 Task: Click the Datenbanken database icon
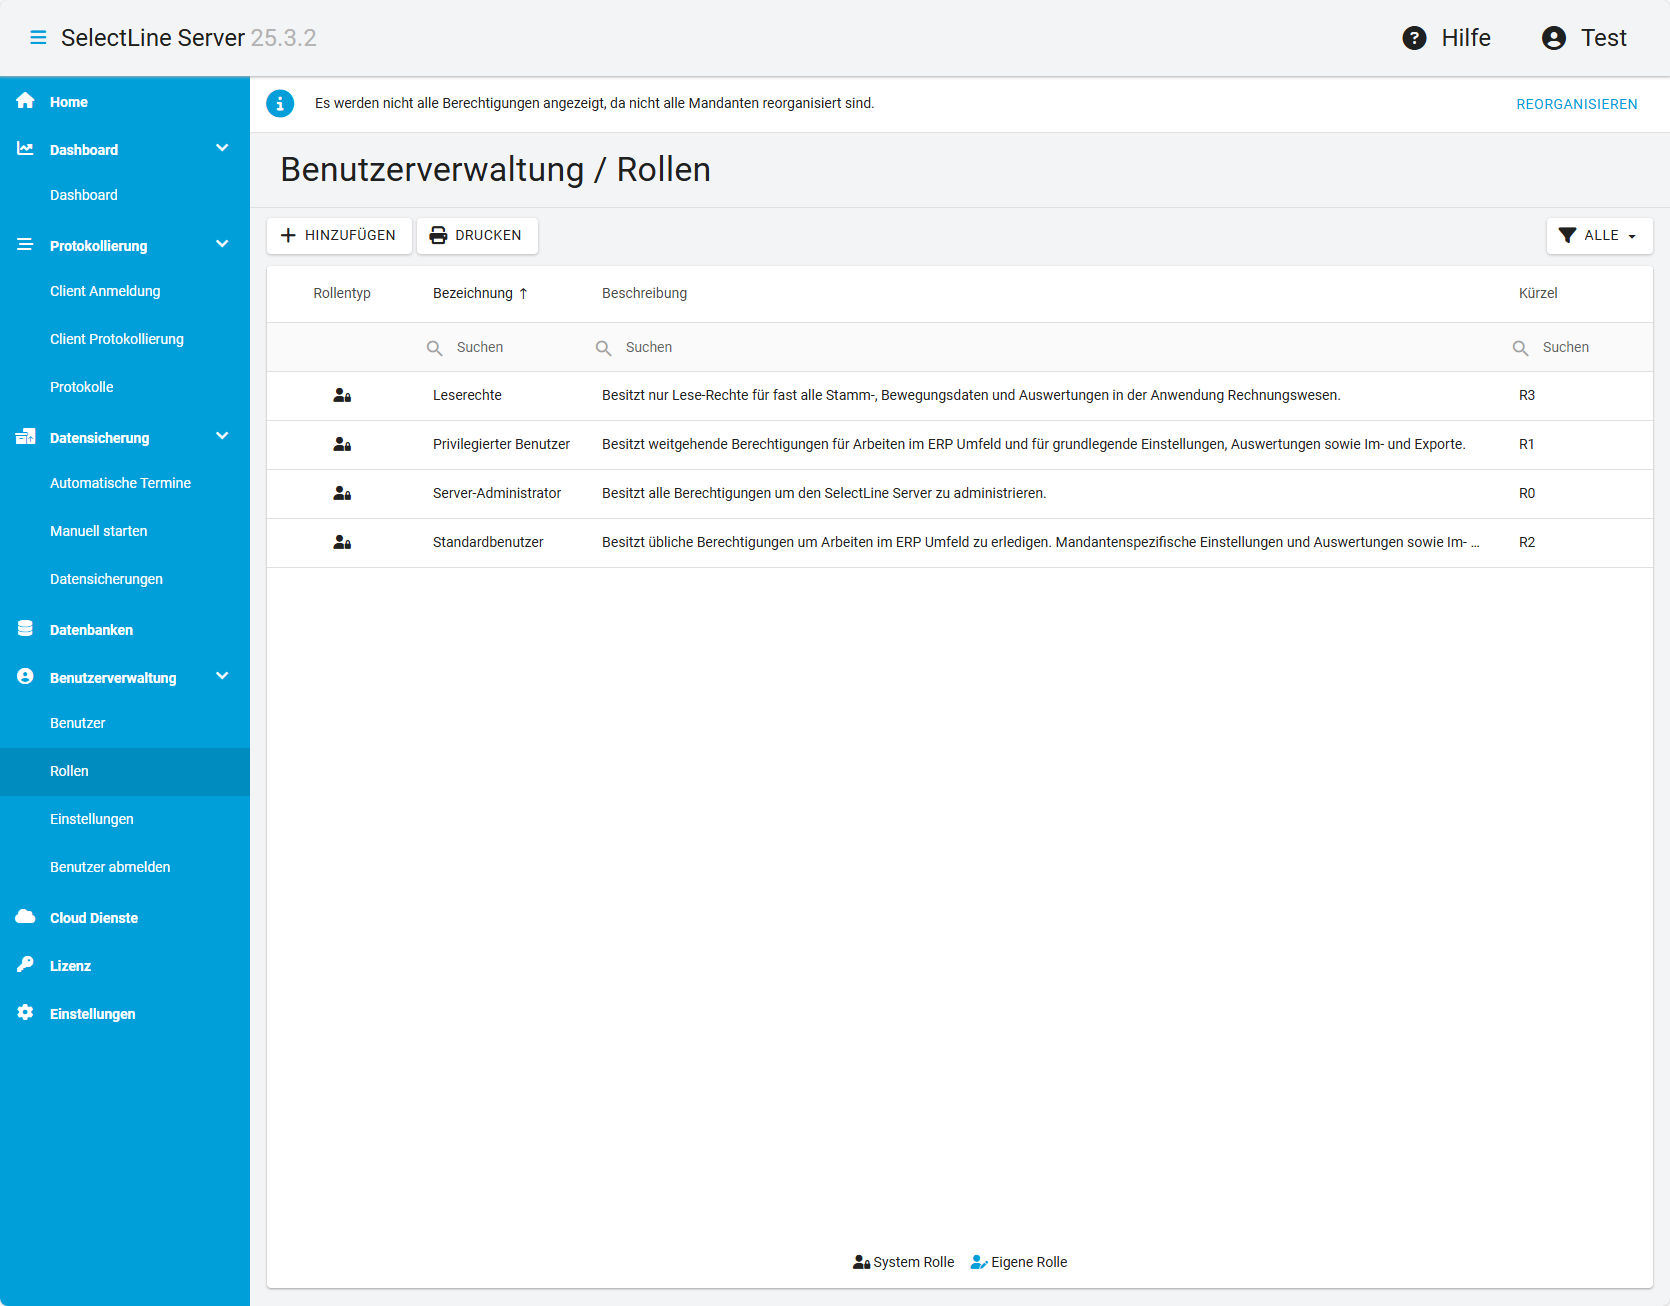click(26, 629)
